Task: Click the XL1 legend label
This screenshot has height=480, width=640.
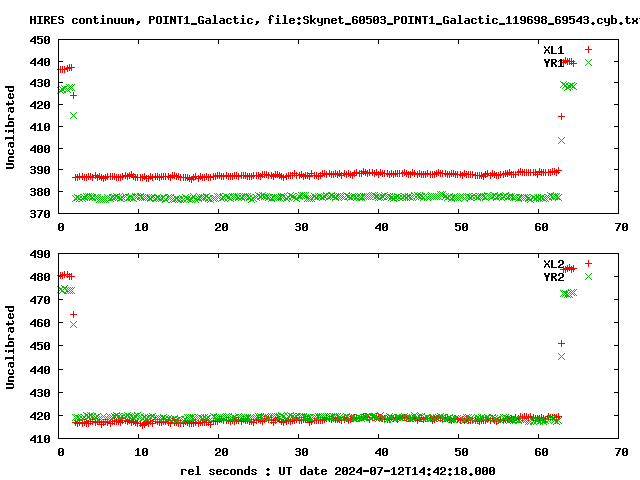Action: pos(553,50)
